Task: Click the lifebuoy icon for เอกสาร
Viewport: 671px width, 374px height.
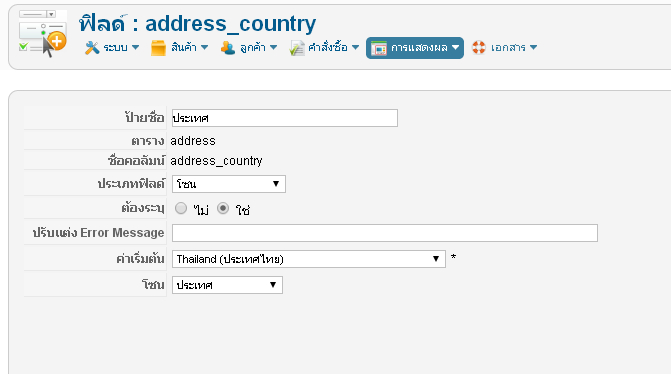Action: coord(479,47)
